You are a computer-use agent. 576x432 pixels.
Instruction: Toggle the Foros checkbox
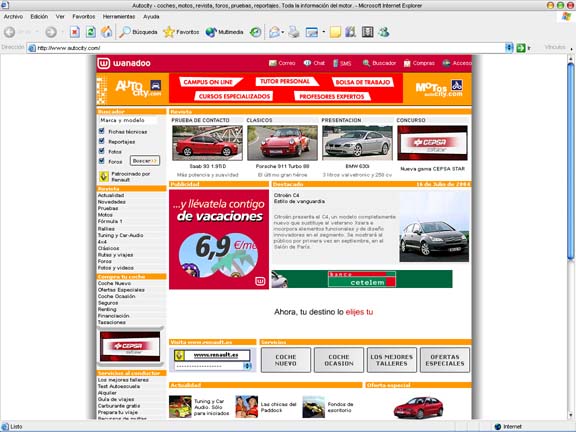102,161
